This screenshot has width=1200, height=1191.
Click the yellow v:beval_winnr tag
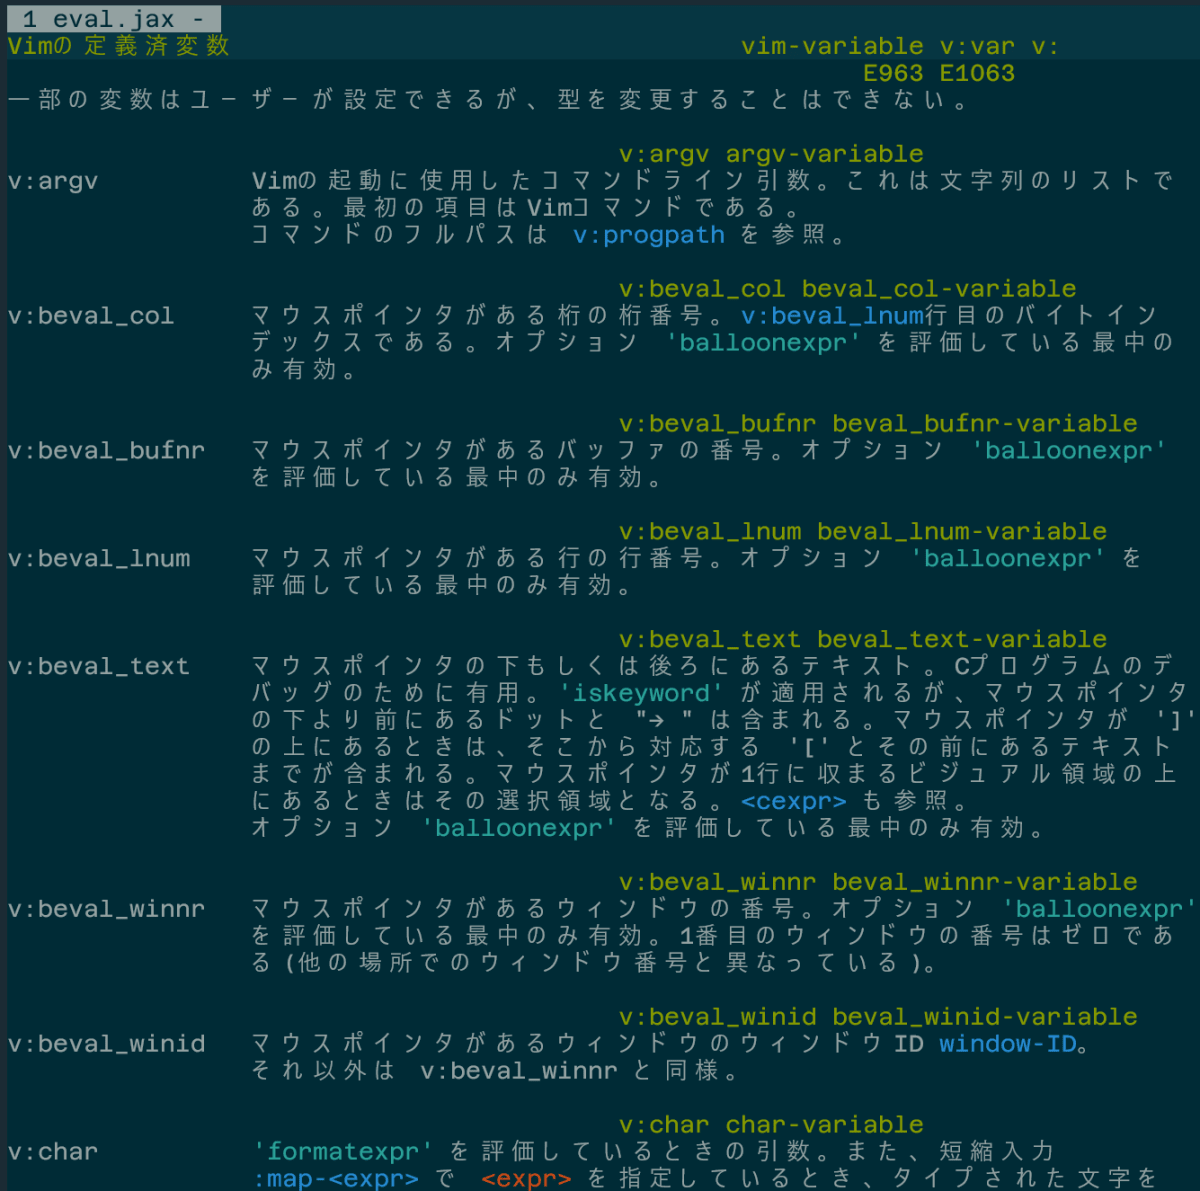pos(717,883)
